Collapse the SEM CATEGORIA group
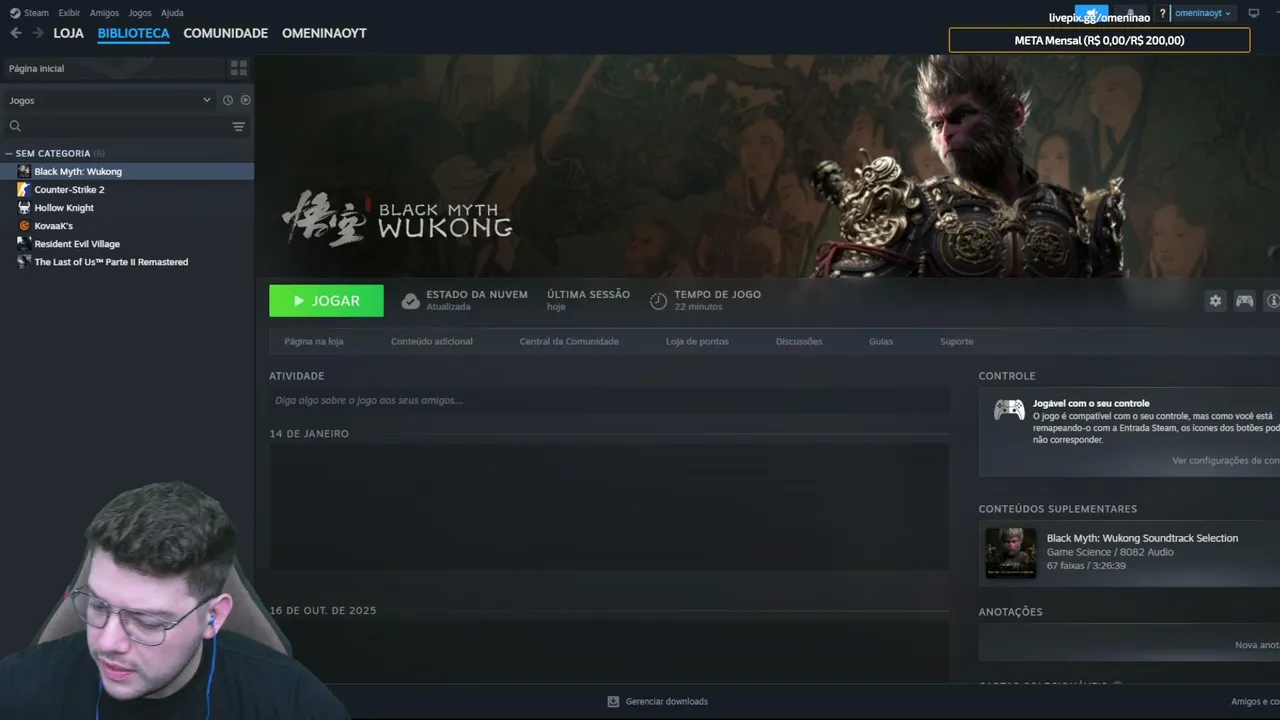The height and width of the screenshot is (720, 1280). (9, 154)
